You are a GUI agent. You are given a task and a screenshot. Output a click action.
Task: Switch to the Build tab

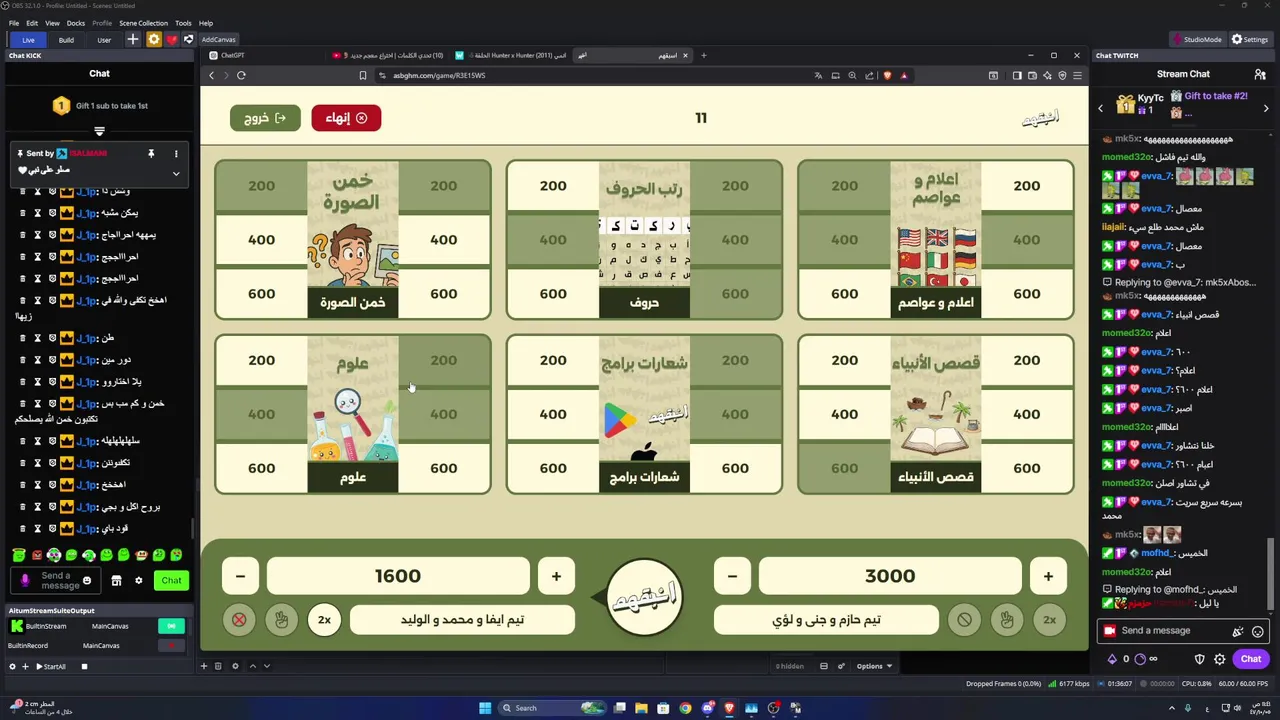[66, 40]
